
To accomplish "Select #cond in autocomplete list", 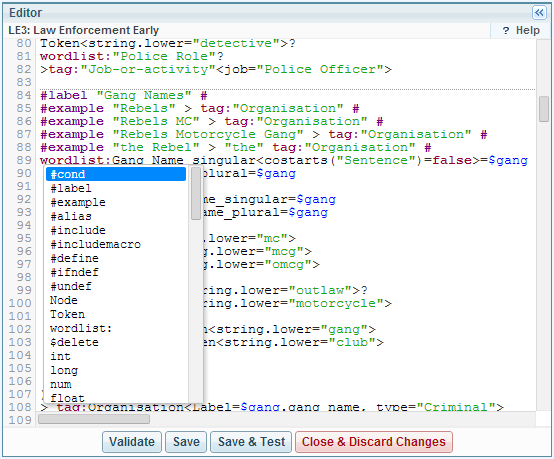I will [x=116, y=174].
